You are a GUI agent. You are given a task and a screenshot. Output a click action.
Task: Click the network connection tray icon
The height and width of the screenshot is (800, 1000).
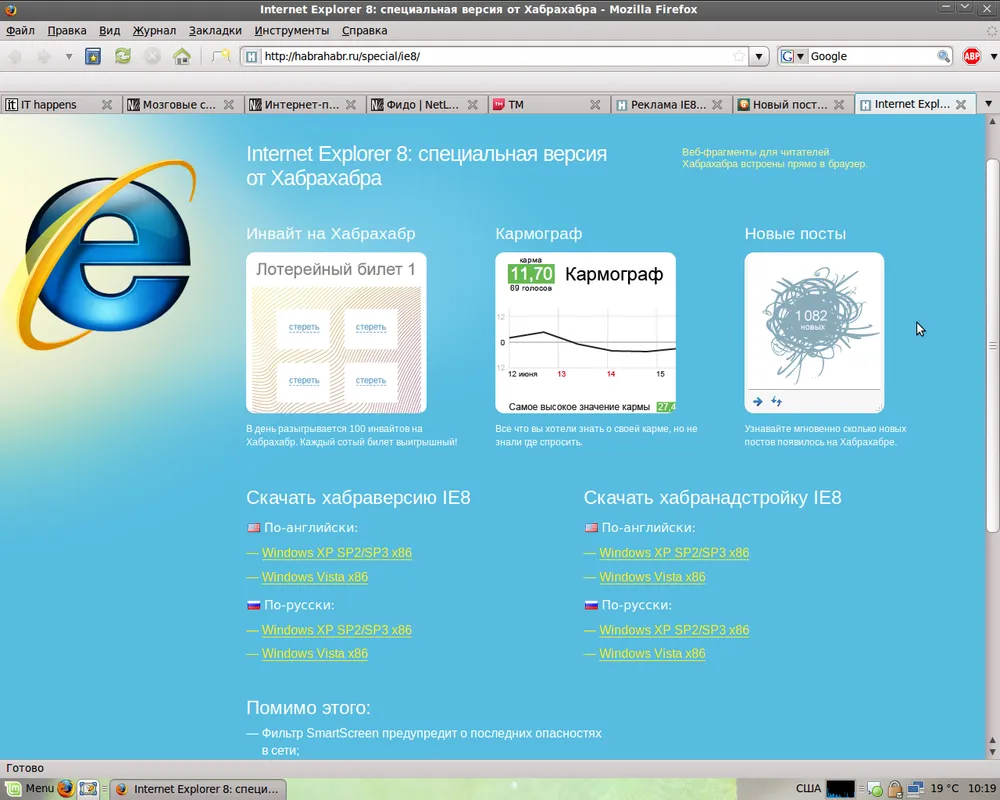click(915, 789)
